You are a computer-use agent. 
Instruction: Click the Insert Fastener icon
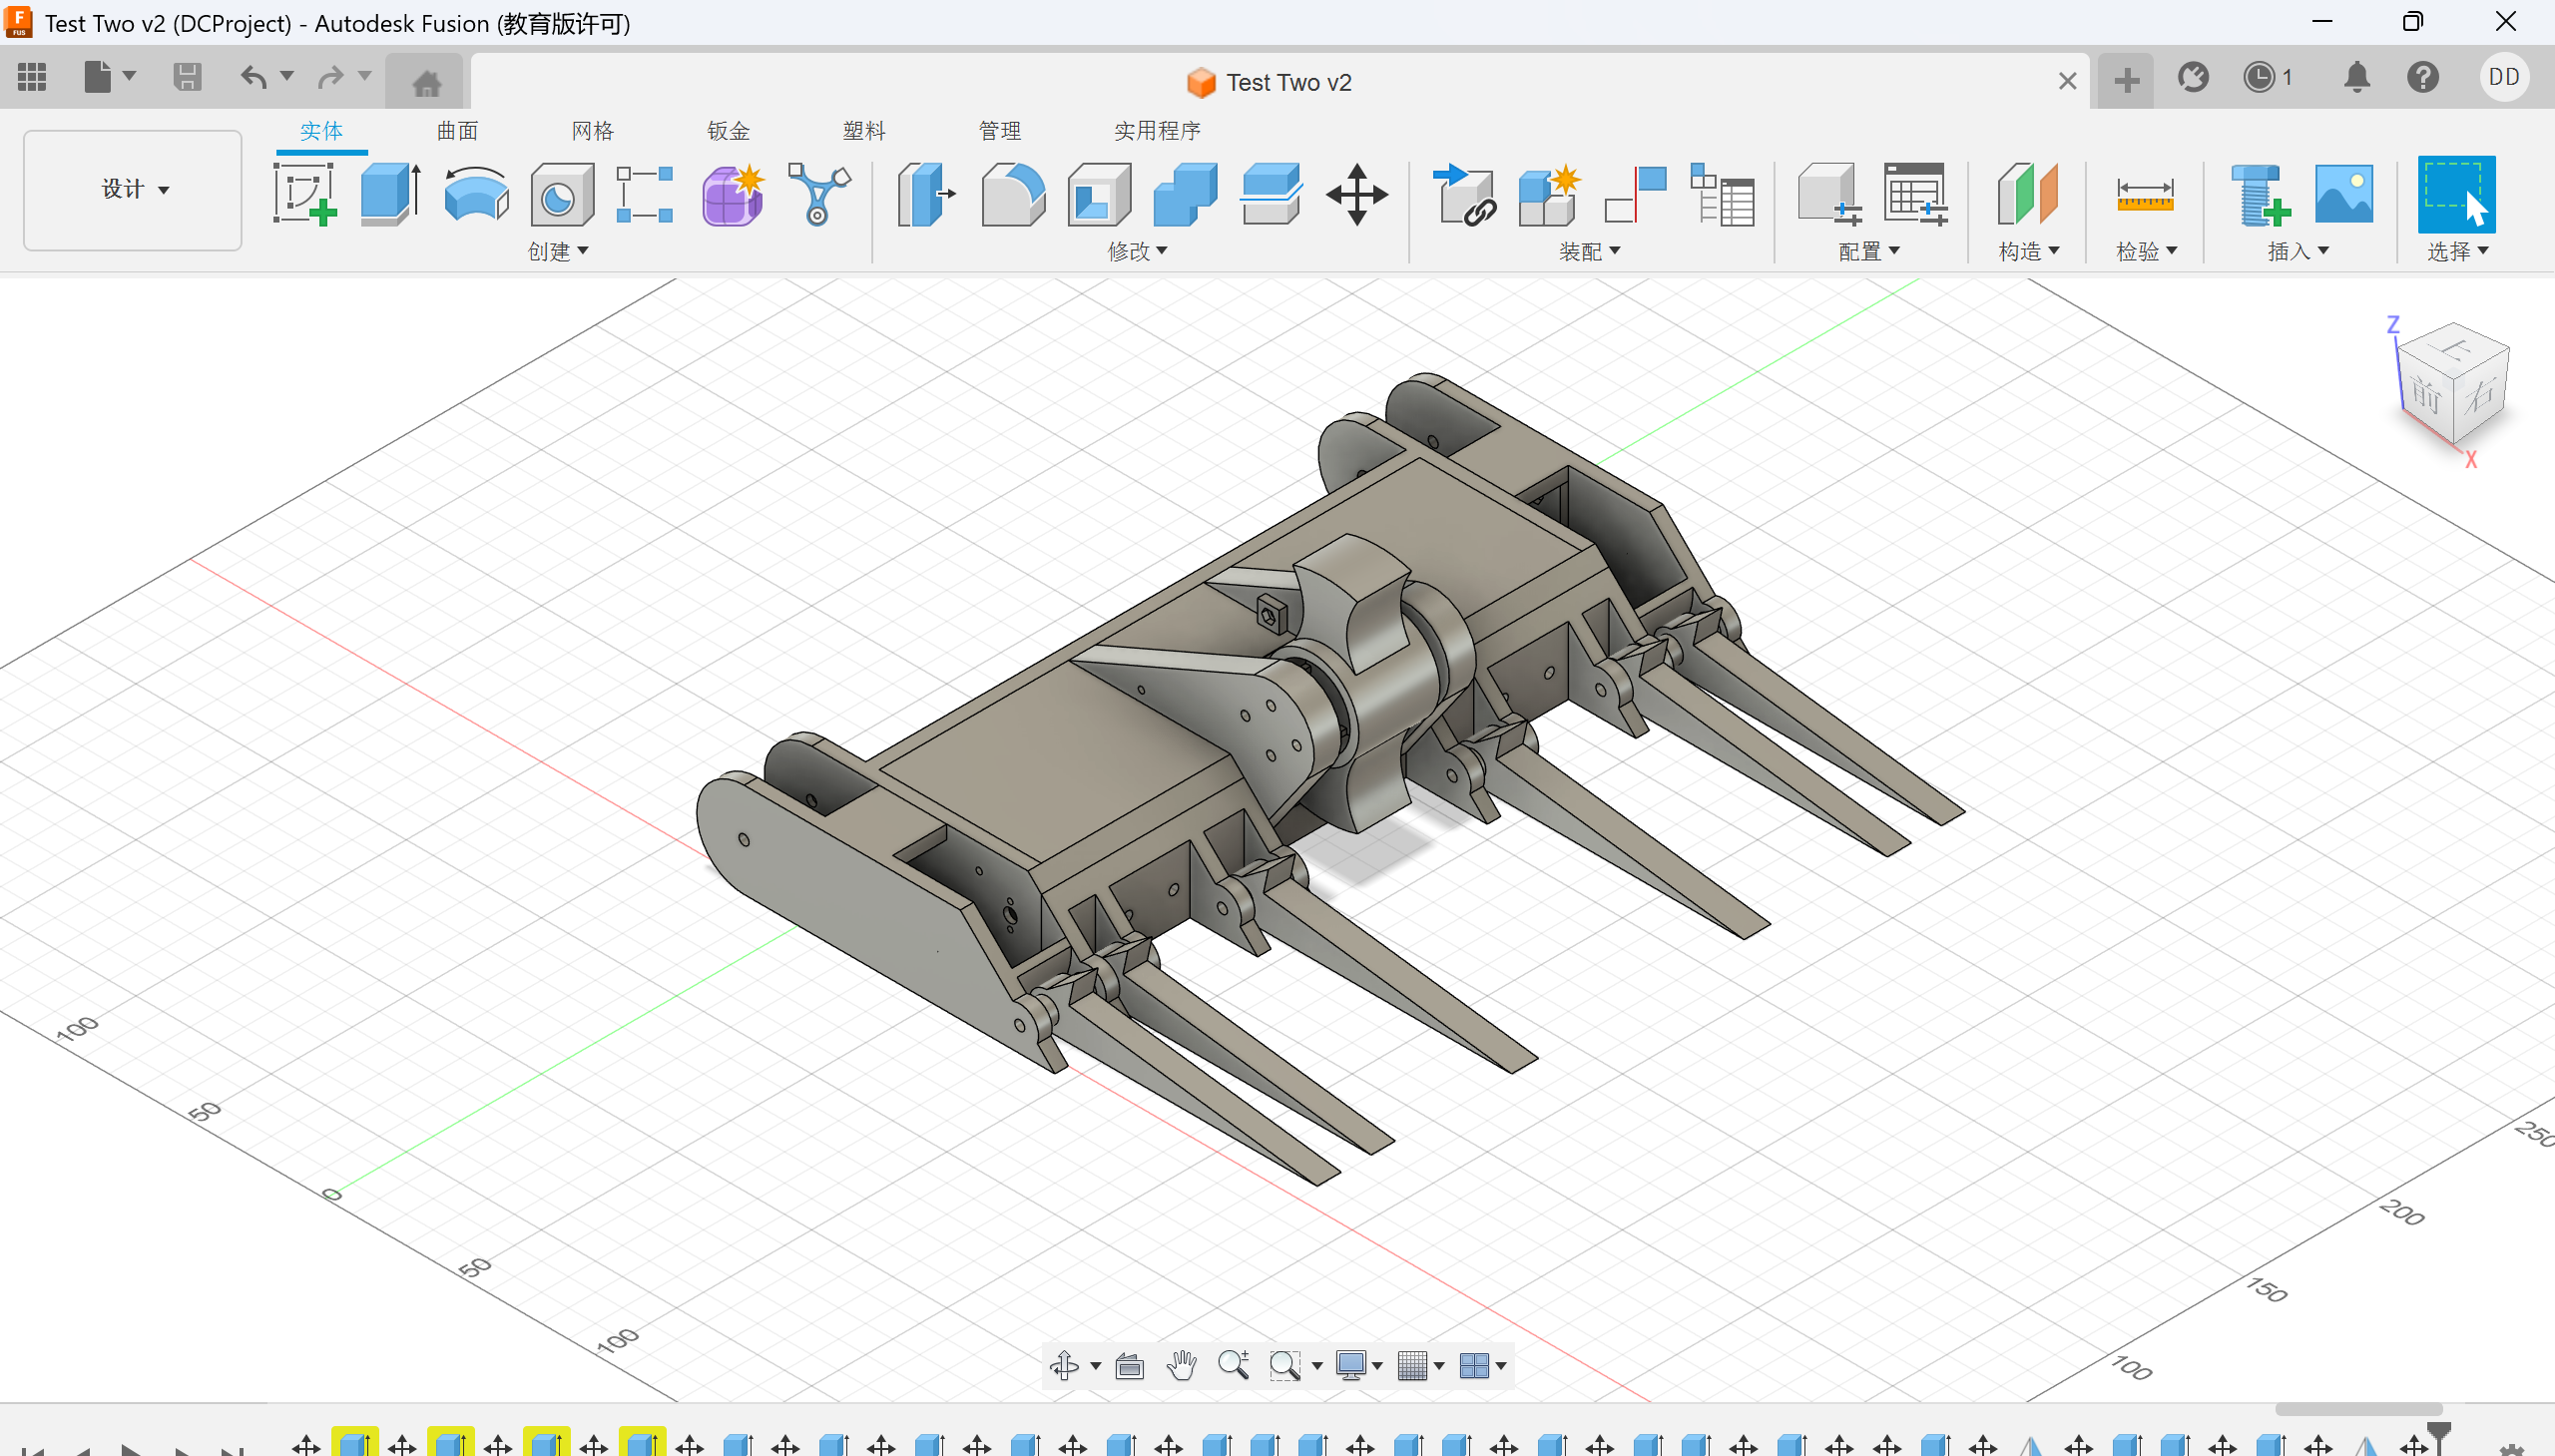pos(2260,194)
